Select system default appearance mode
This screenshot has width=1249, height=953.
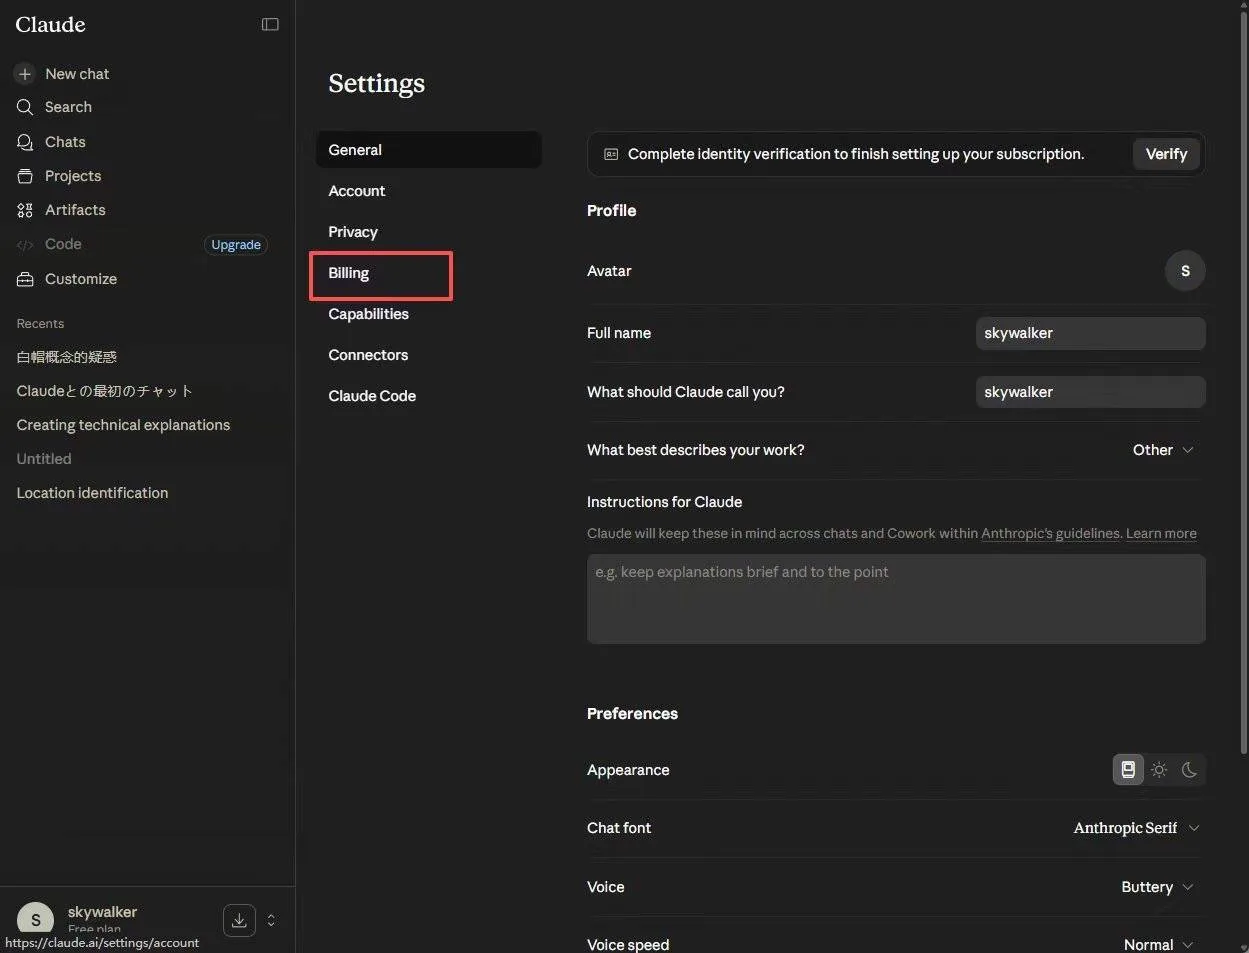(1128, 769)
